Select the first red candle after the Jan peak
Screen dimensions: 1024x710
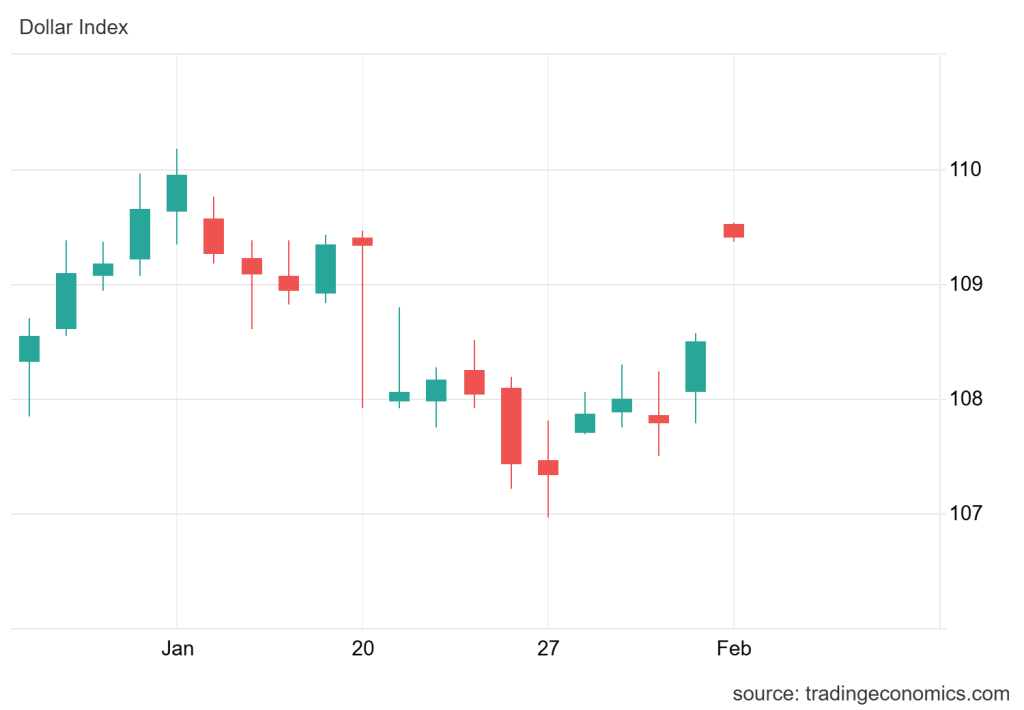pos(214,236)
